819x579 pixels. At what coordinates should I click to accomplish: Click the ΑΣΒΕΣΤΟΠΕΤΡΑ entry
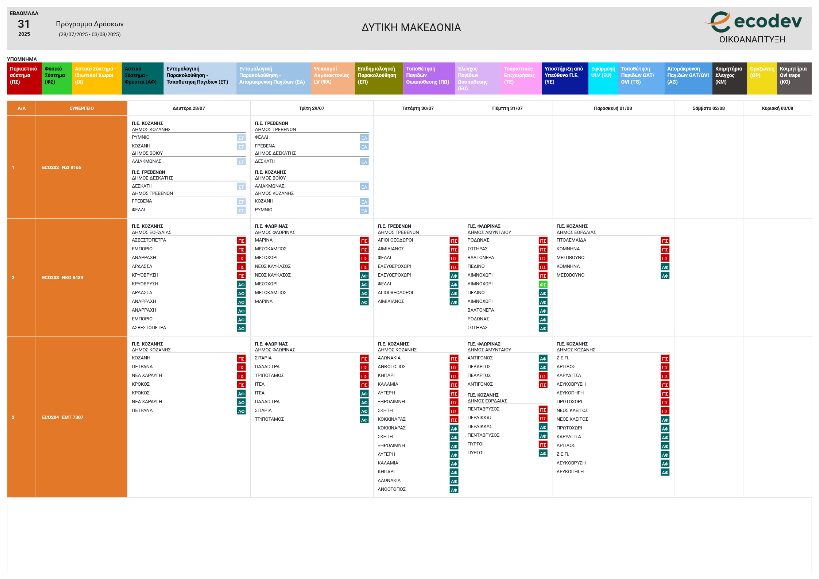149,240
